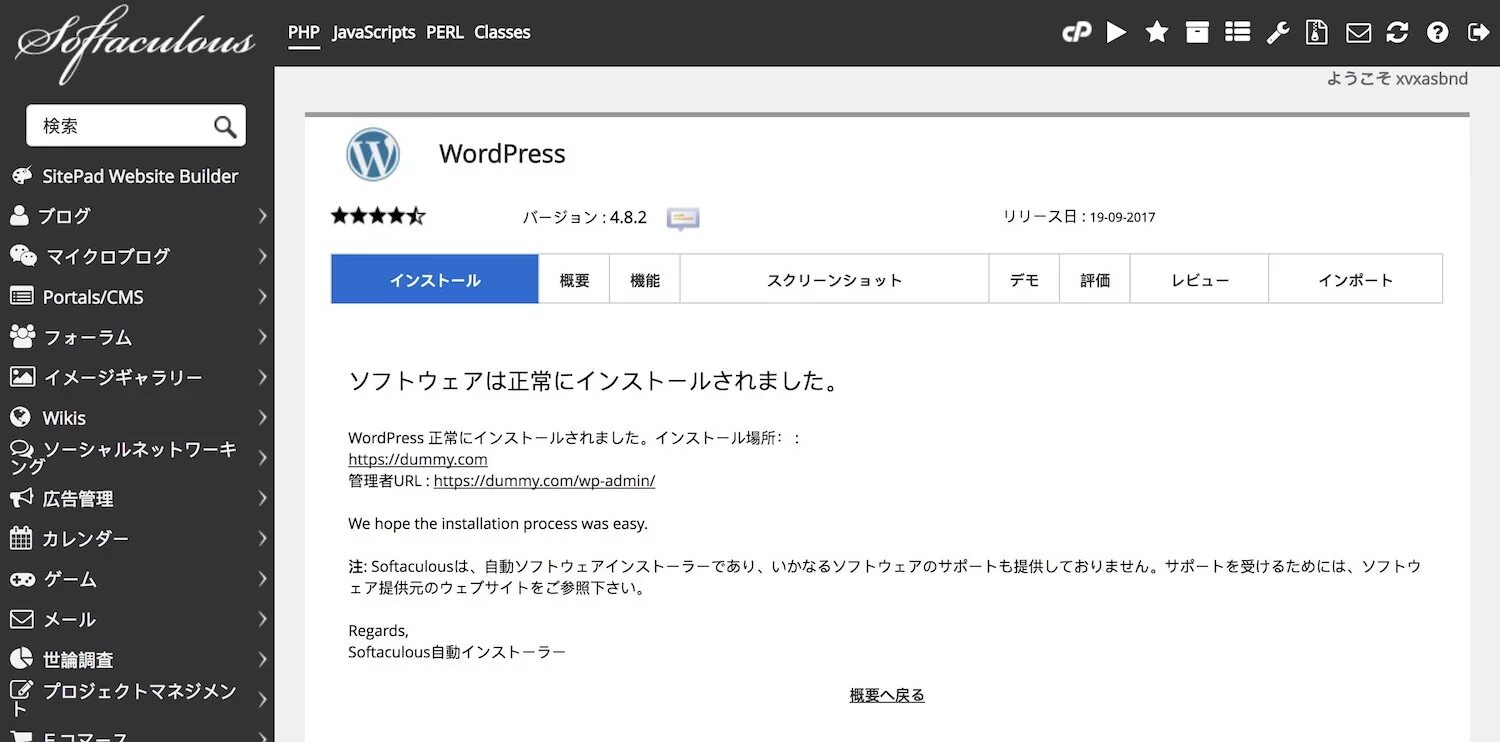Click the WordPress logo icon
The height and width of the screenshot is (742, 1500).
pos(373,154)
